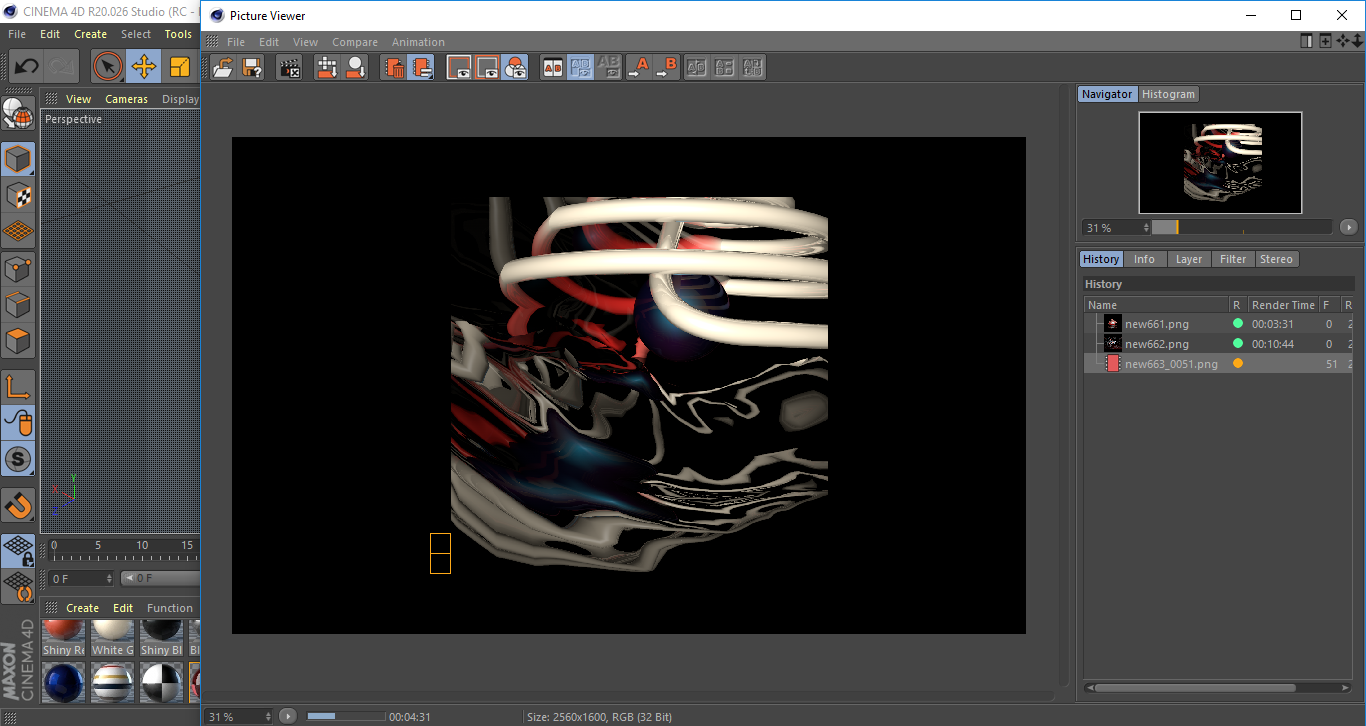Open Picture Viewer View menu
Viewport: 1366px width, 726px height.
(305, 42)
